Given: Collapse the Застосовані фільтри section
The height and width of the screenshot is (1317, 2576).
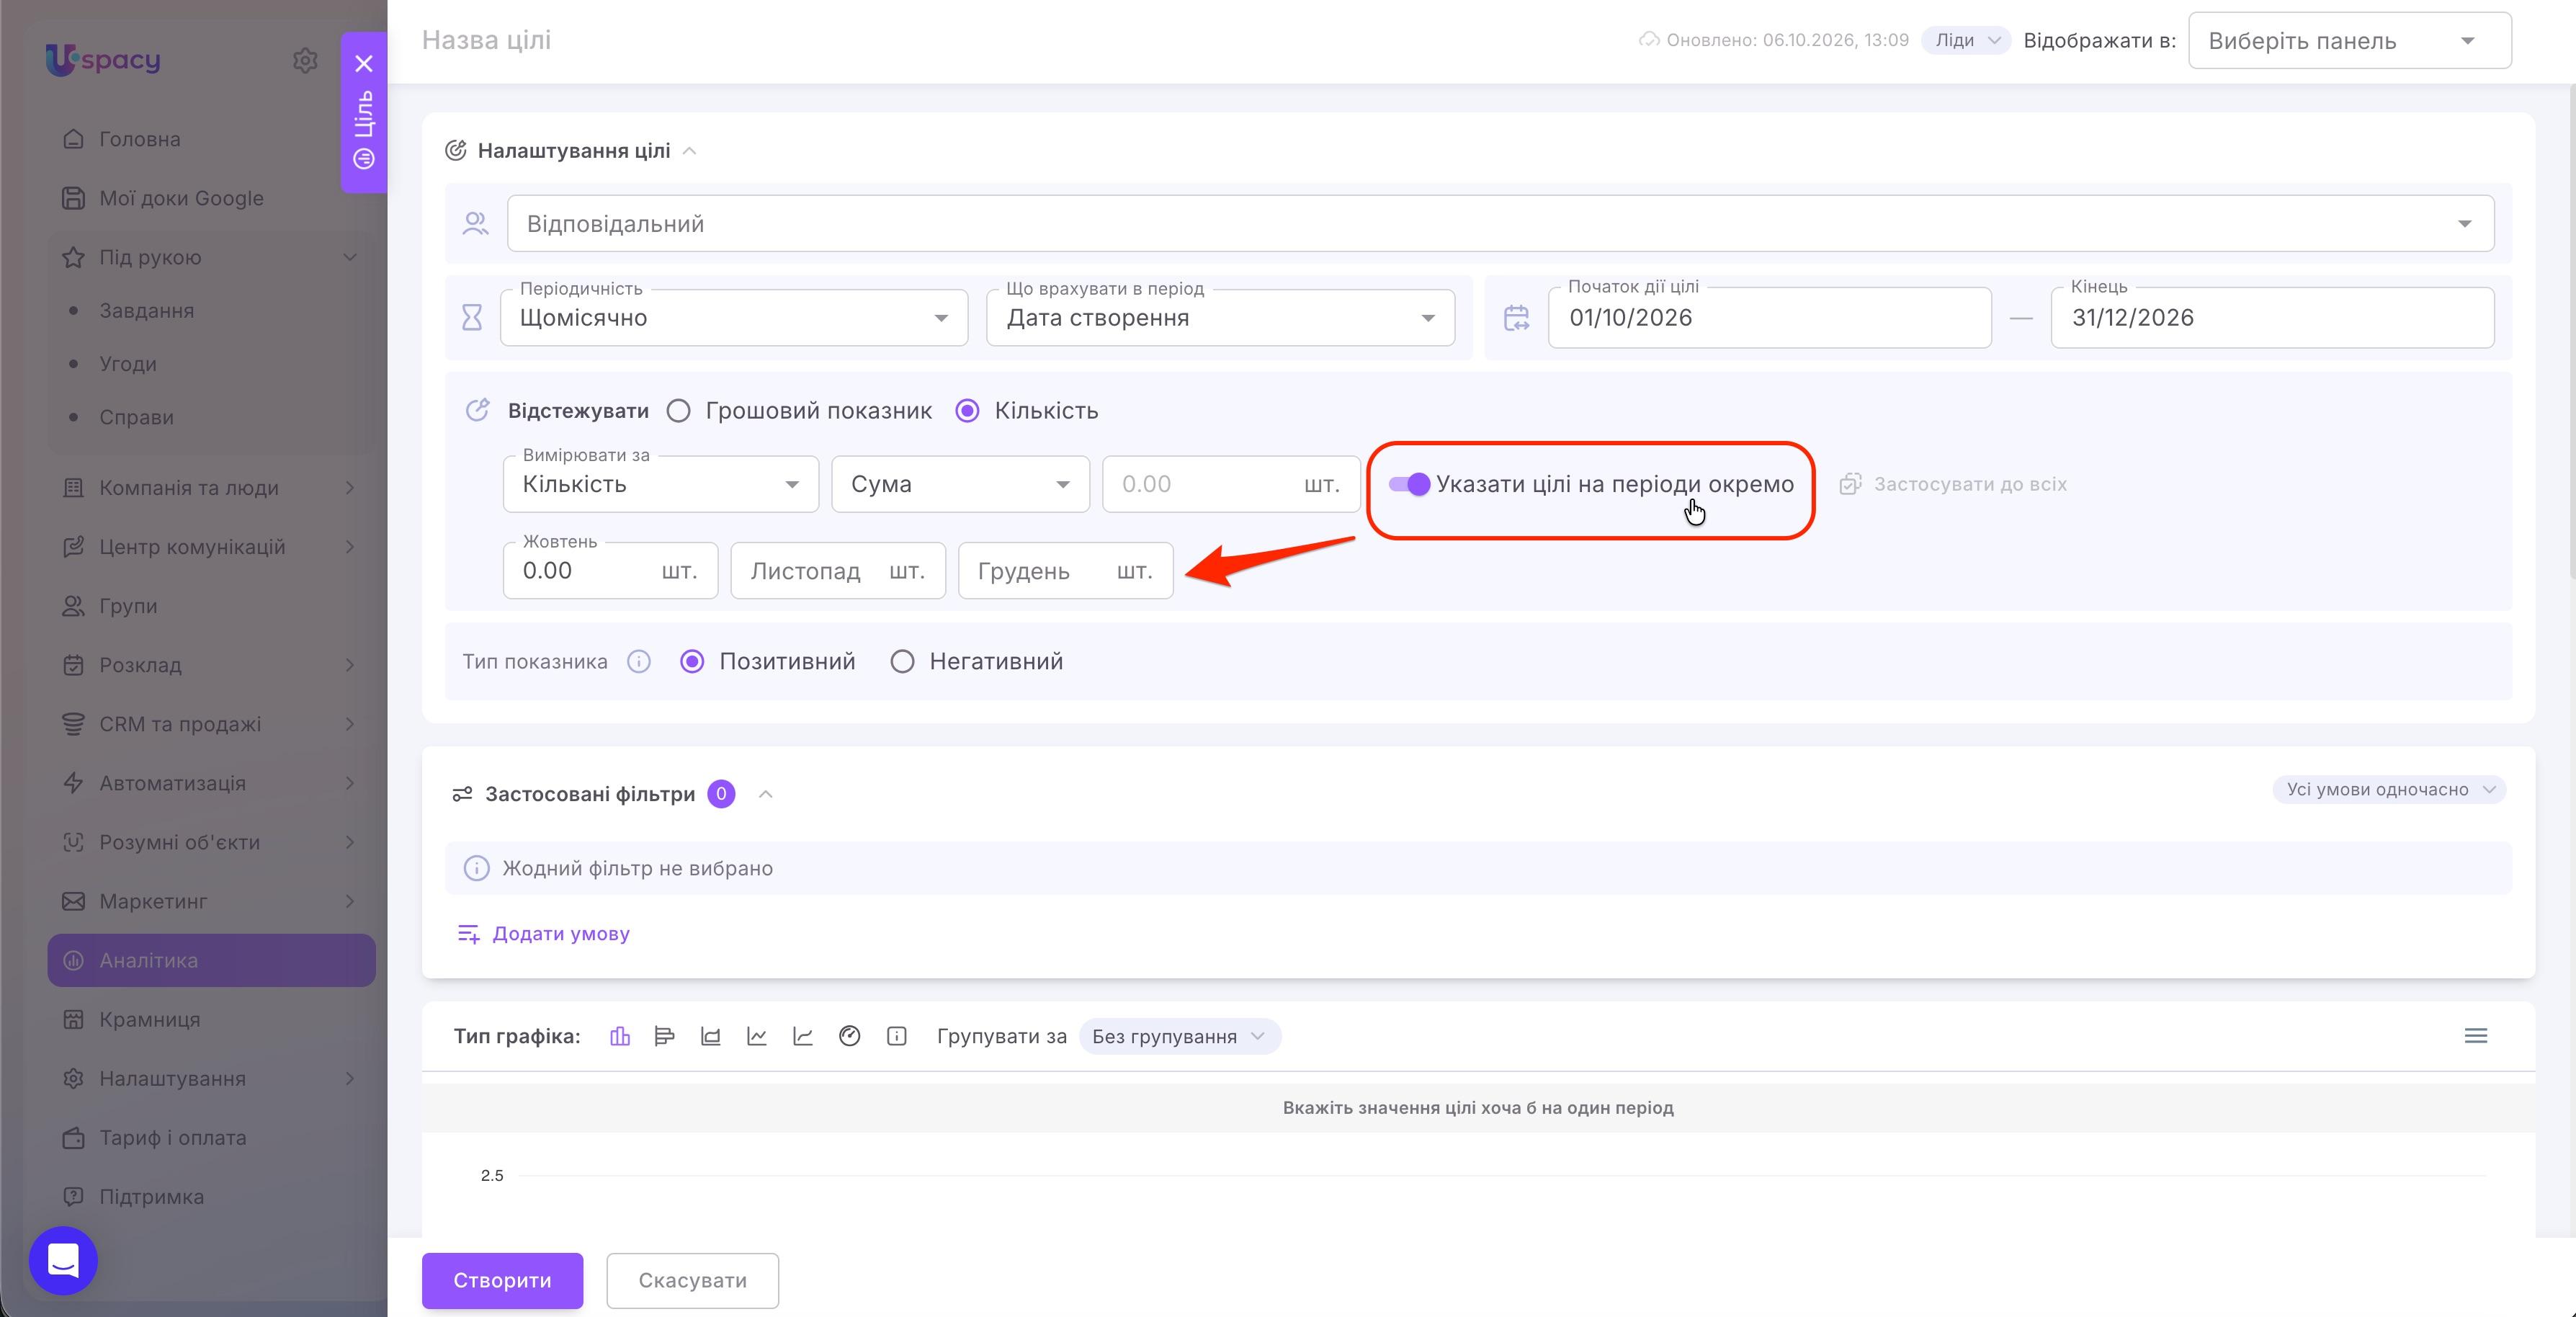Looking at the screenshot, I should [766, 794].
